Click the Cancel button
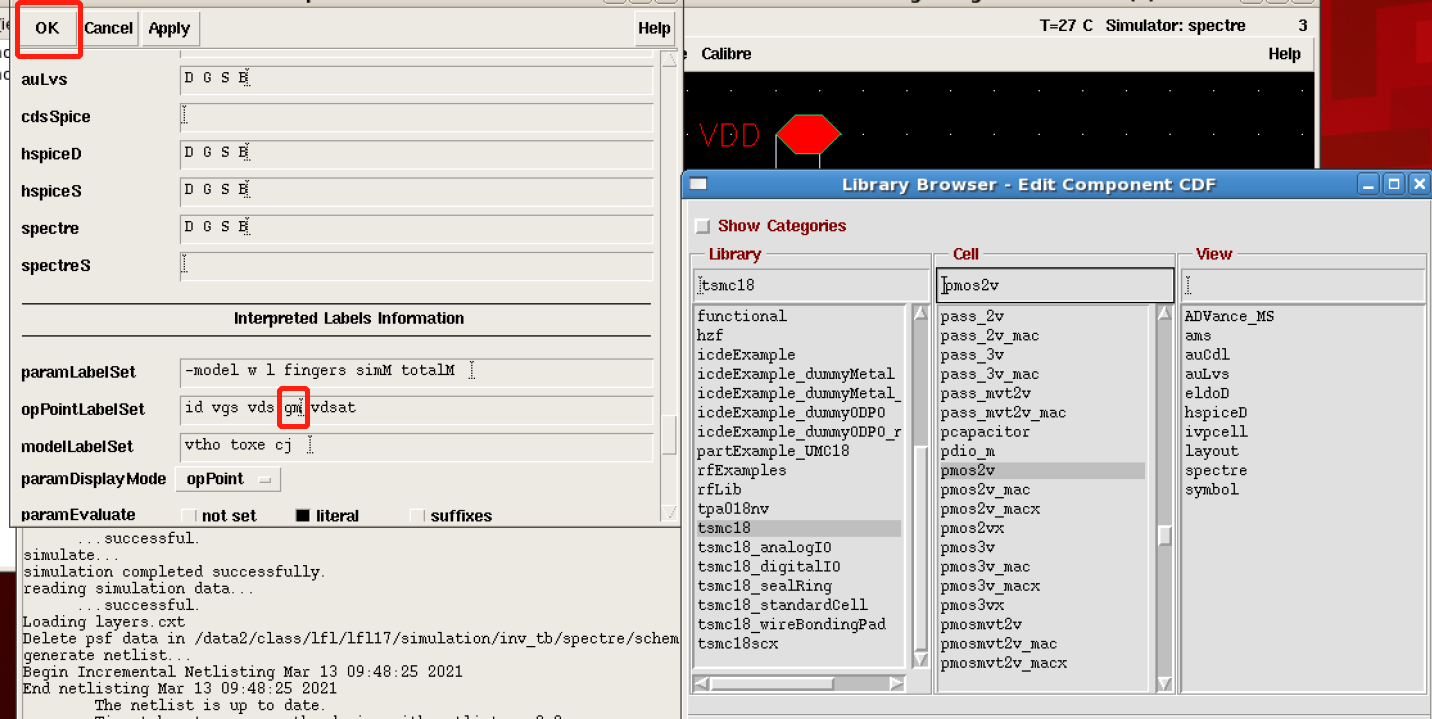The height and width of the screenshot is (719, 1432). (108, 28)
